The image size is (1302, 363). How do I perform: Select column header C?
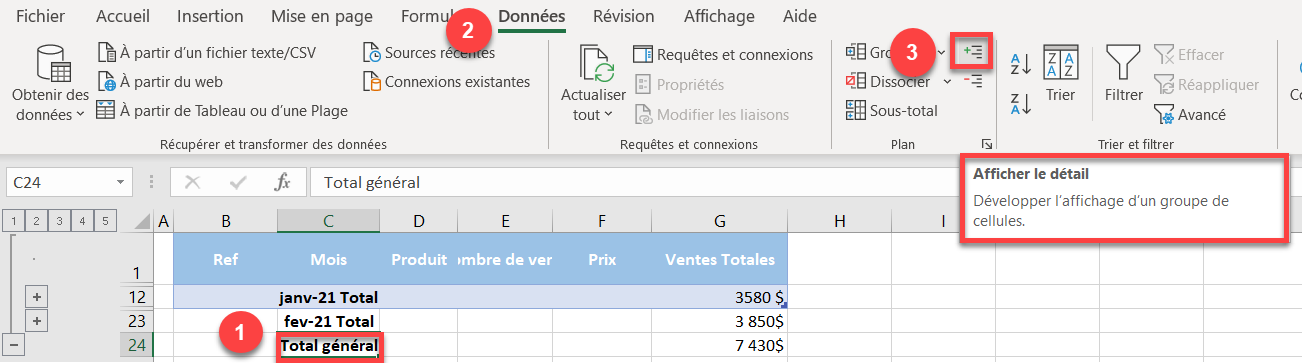(328, 220)
